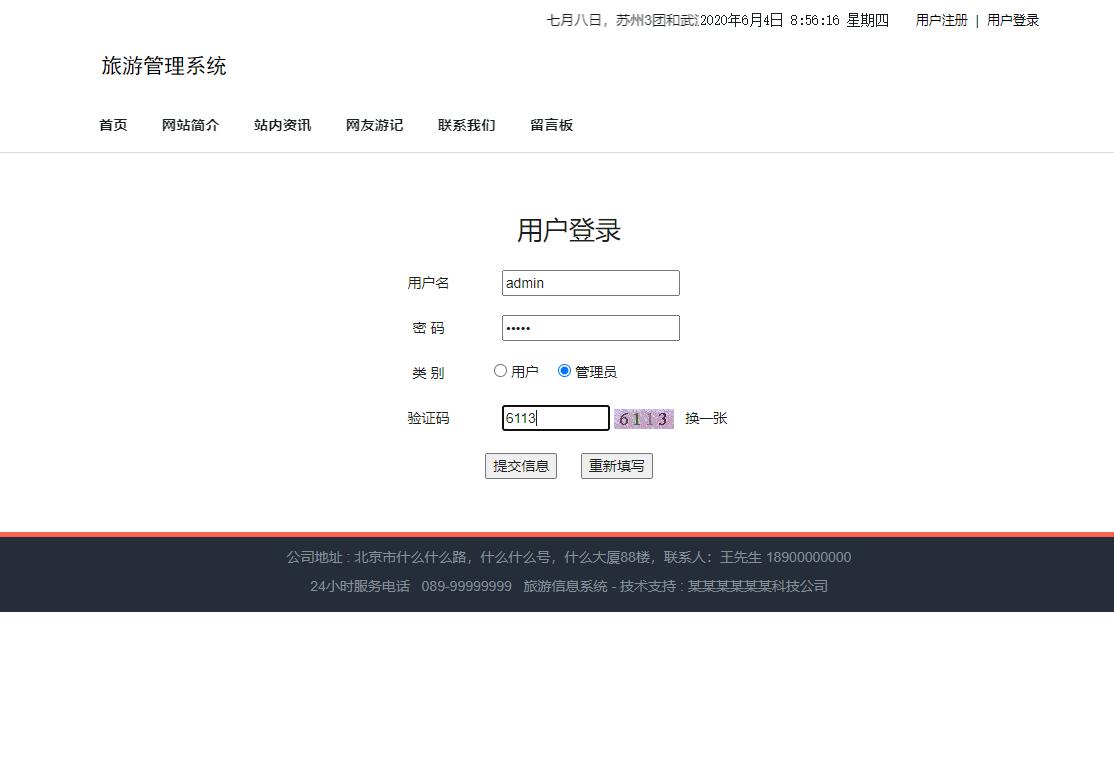Open the 用户注册 registration link
This screenshot has height=758, width=1114.
coord(940,20)
